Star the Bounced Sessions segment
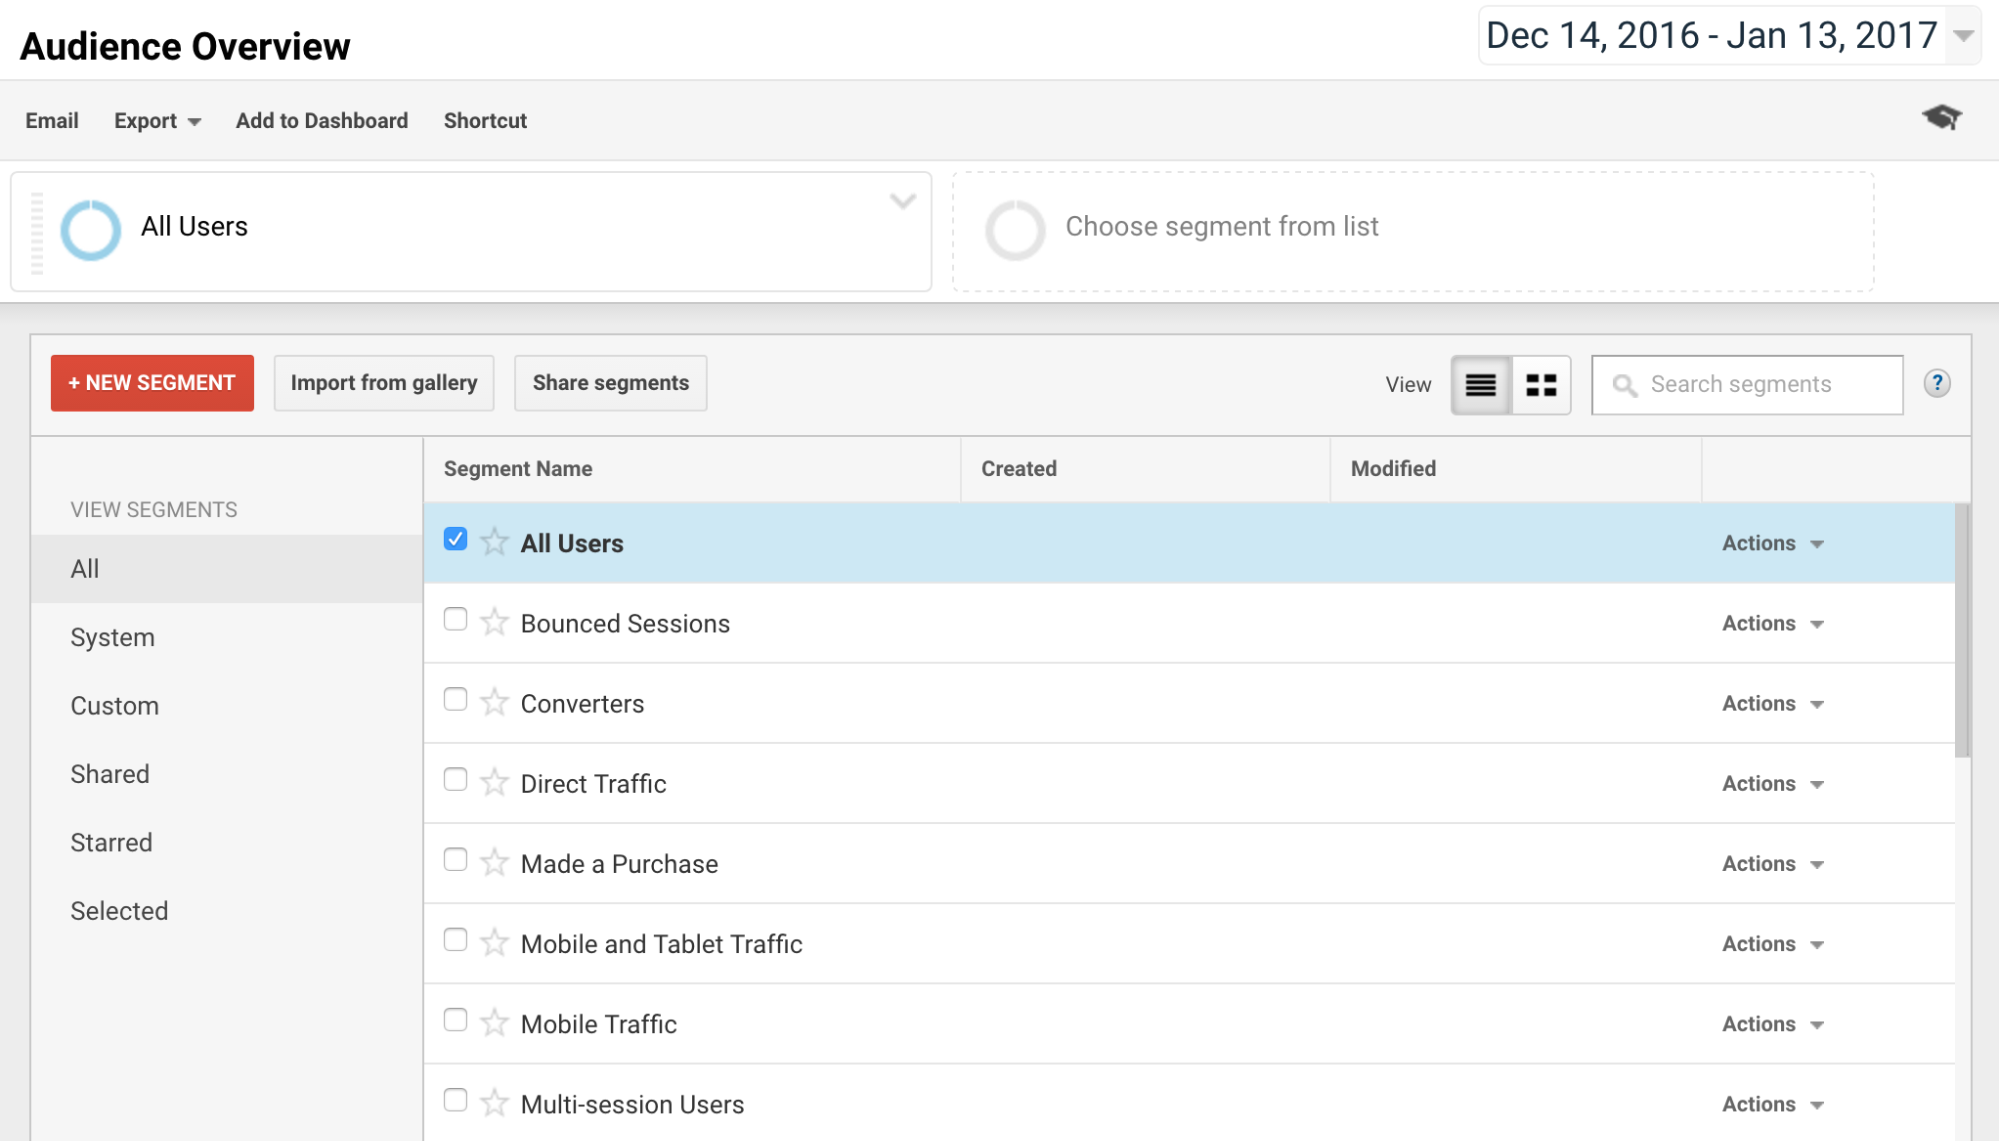 coord(494,623)
